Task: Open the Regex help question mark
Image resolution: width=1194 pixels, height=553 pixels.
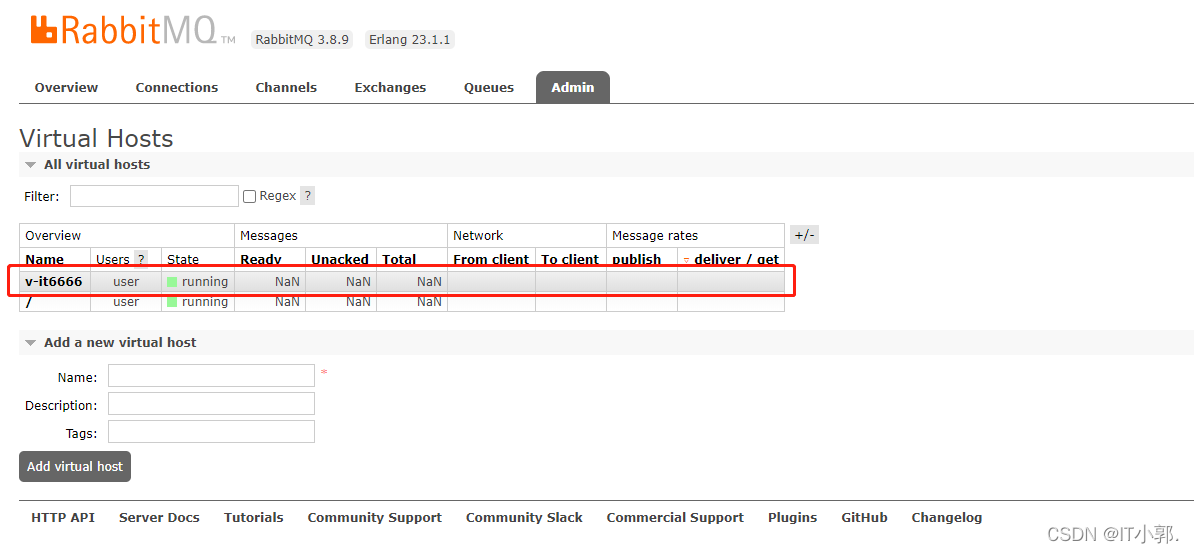Action: point(307,196)
